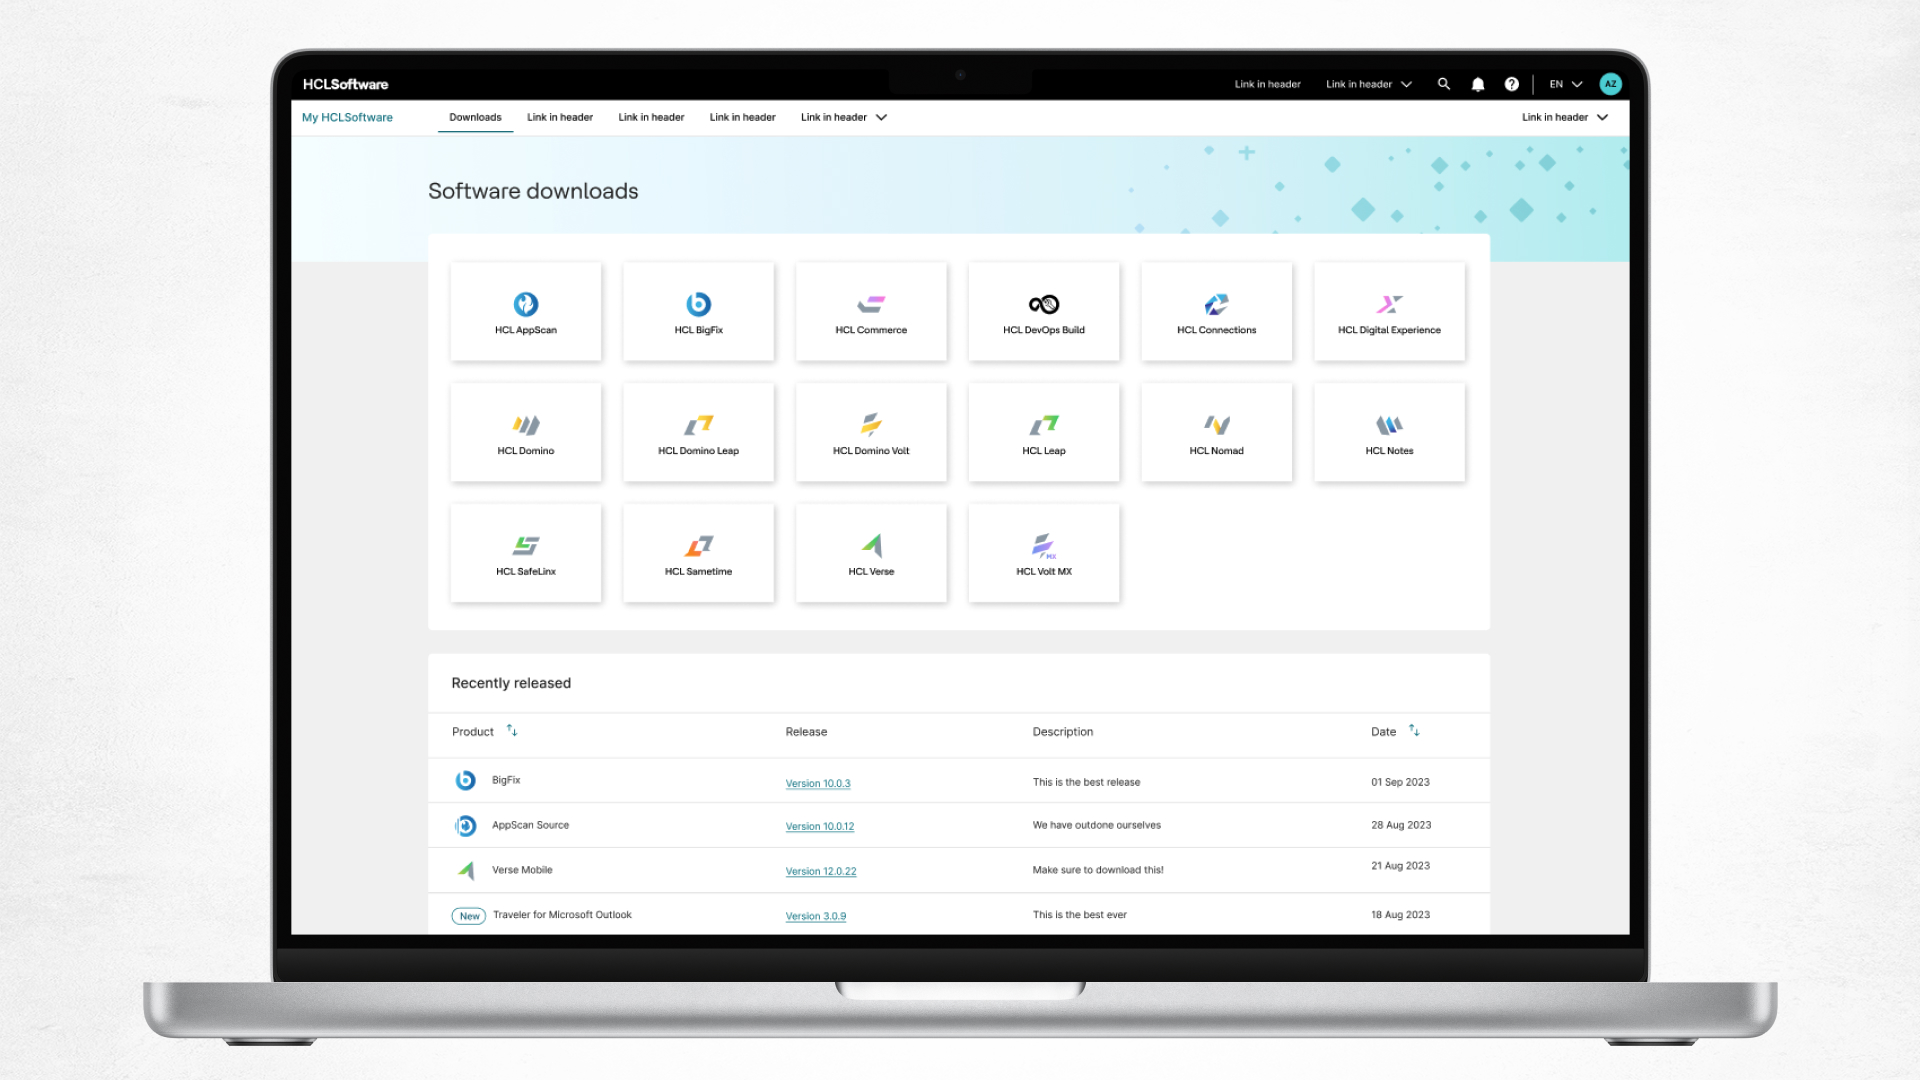Image resolution: width=1920 pixels, height=1080 pixels.
Task: Open the HCL Commerce product card
Action: (x=871, y=312)
